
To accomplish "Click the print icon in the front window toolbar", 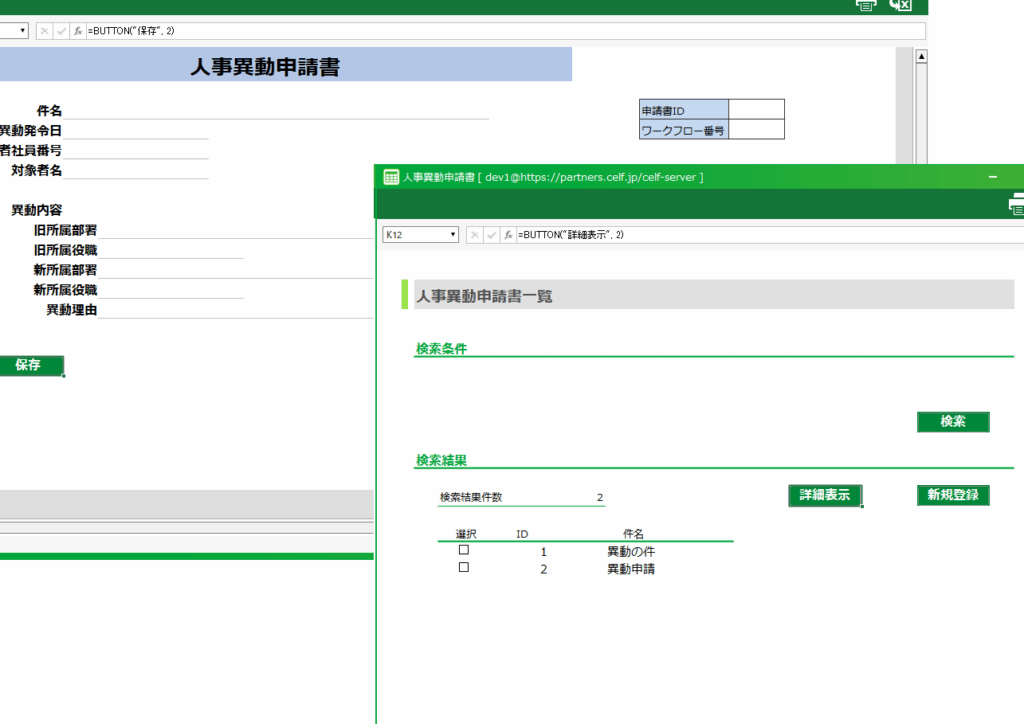I will (x=1017, y=204).
